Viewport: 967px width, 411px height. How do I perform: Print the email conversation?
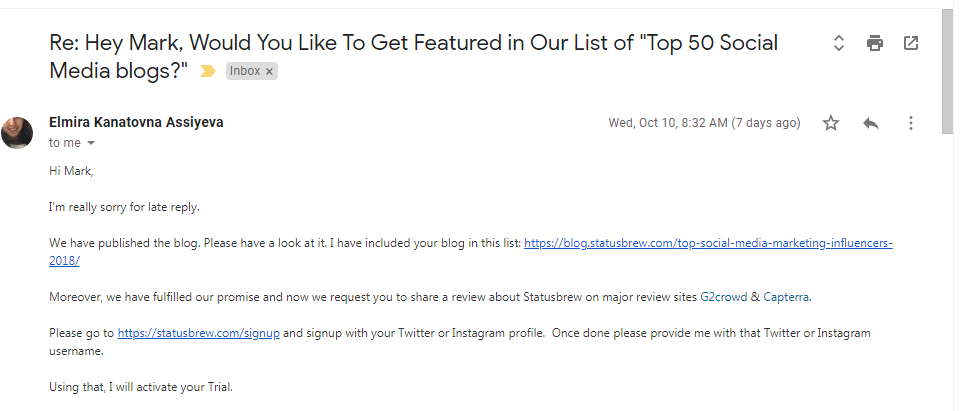(875, 43)
